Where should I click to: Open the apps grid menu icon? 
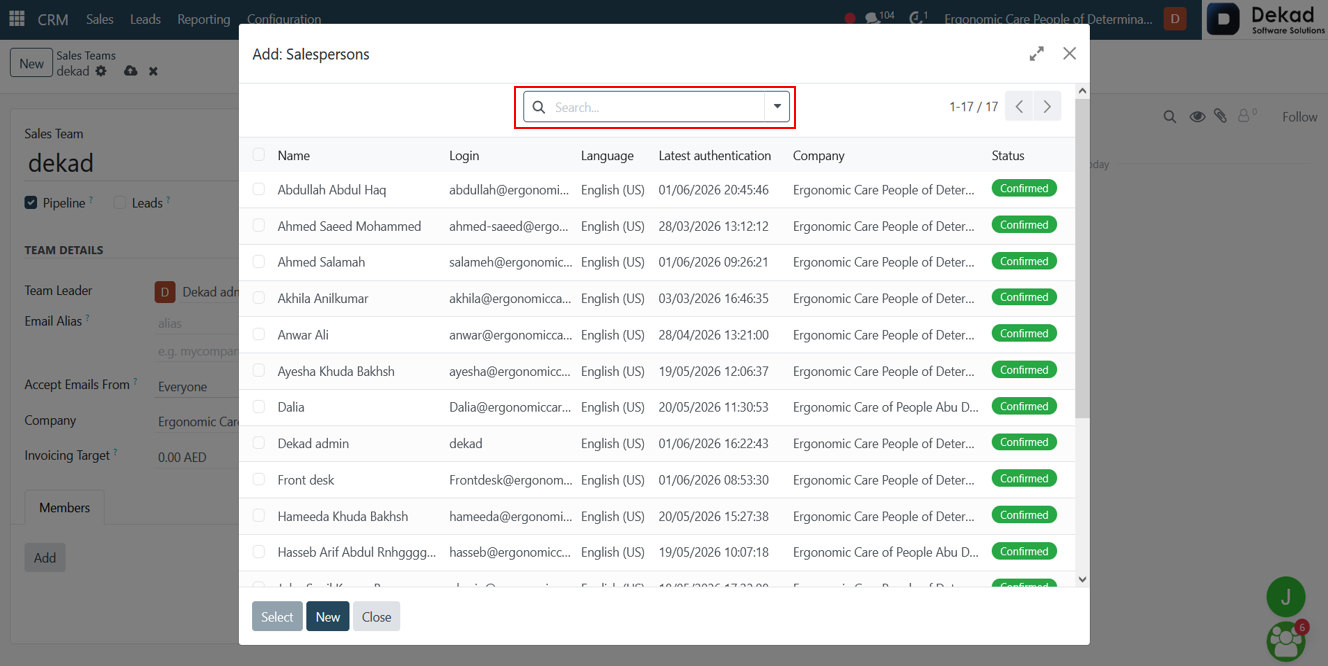(17, 19)
